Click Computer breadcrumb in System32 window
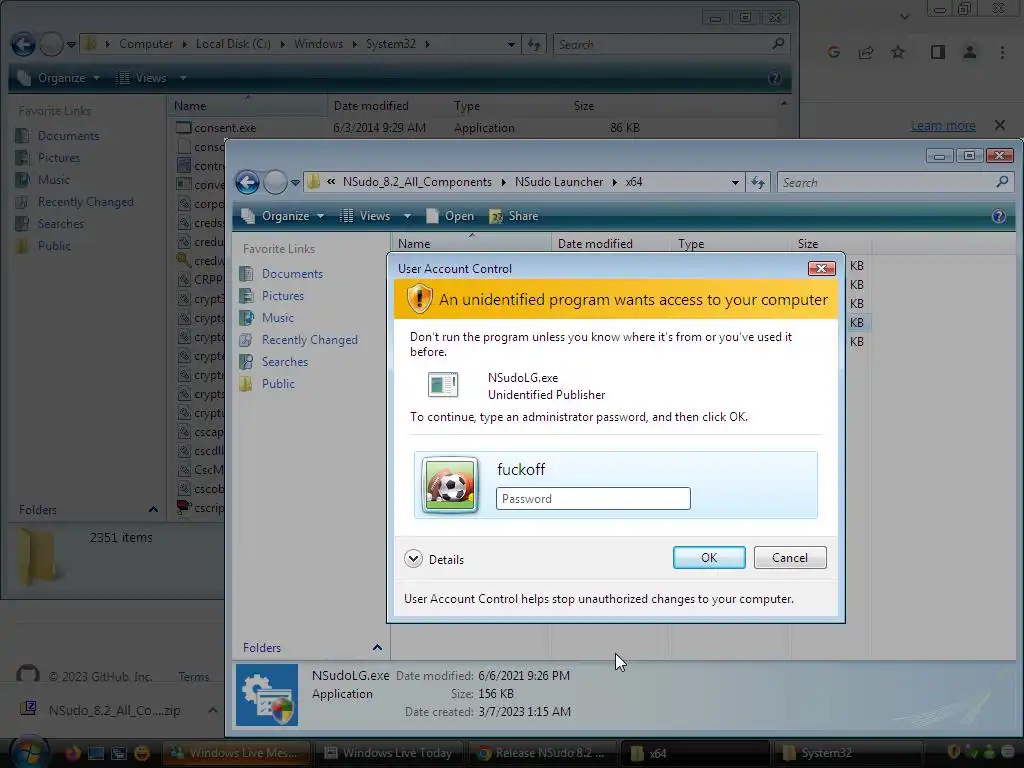The width and height of the screenshot is (1024, 768). [146, 44]
